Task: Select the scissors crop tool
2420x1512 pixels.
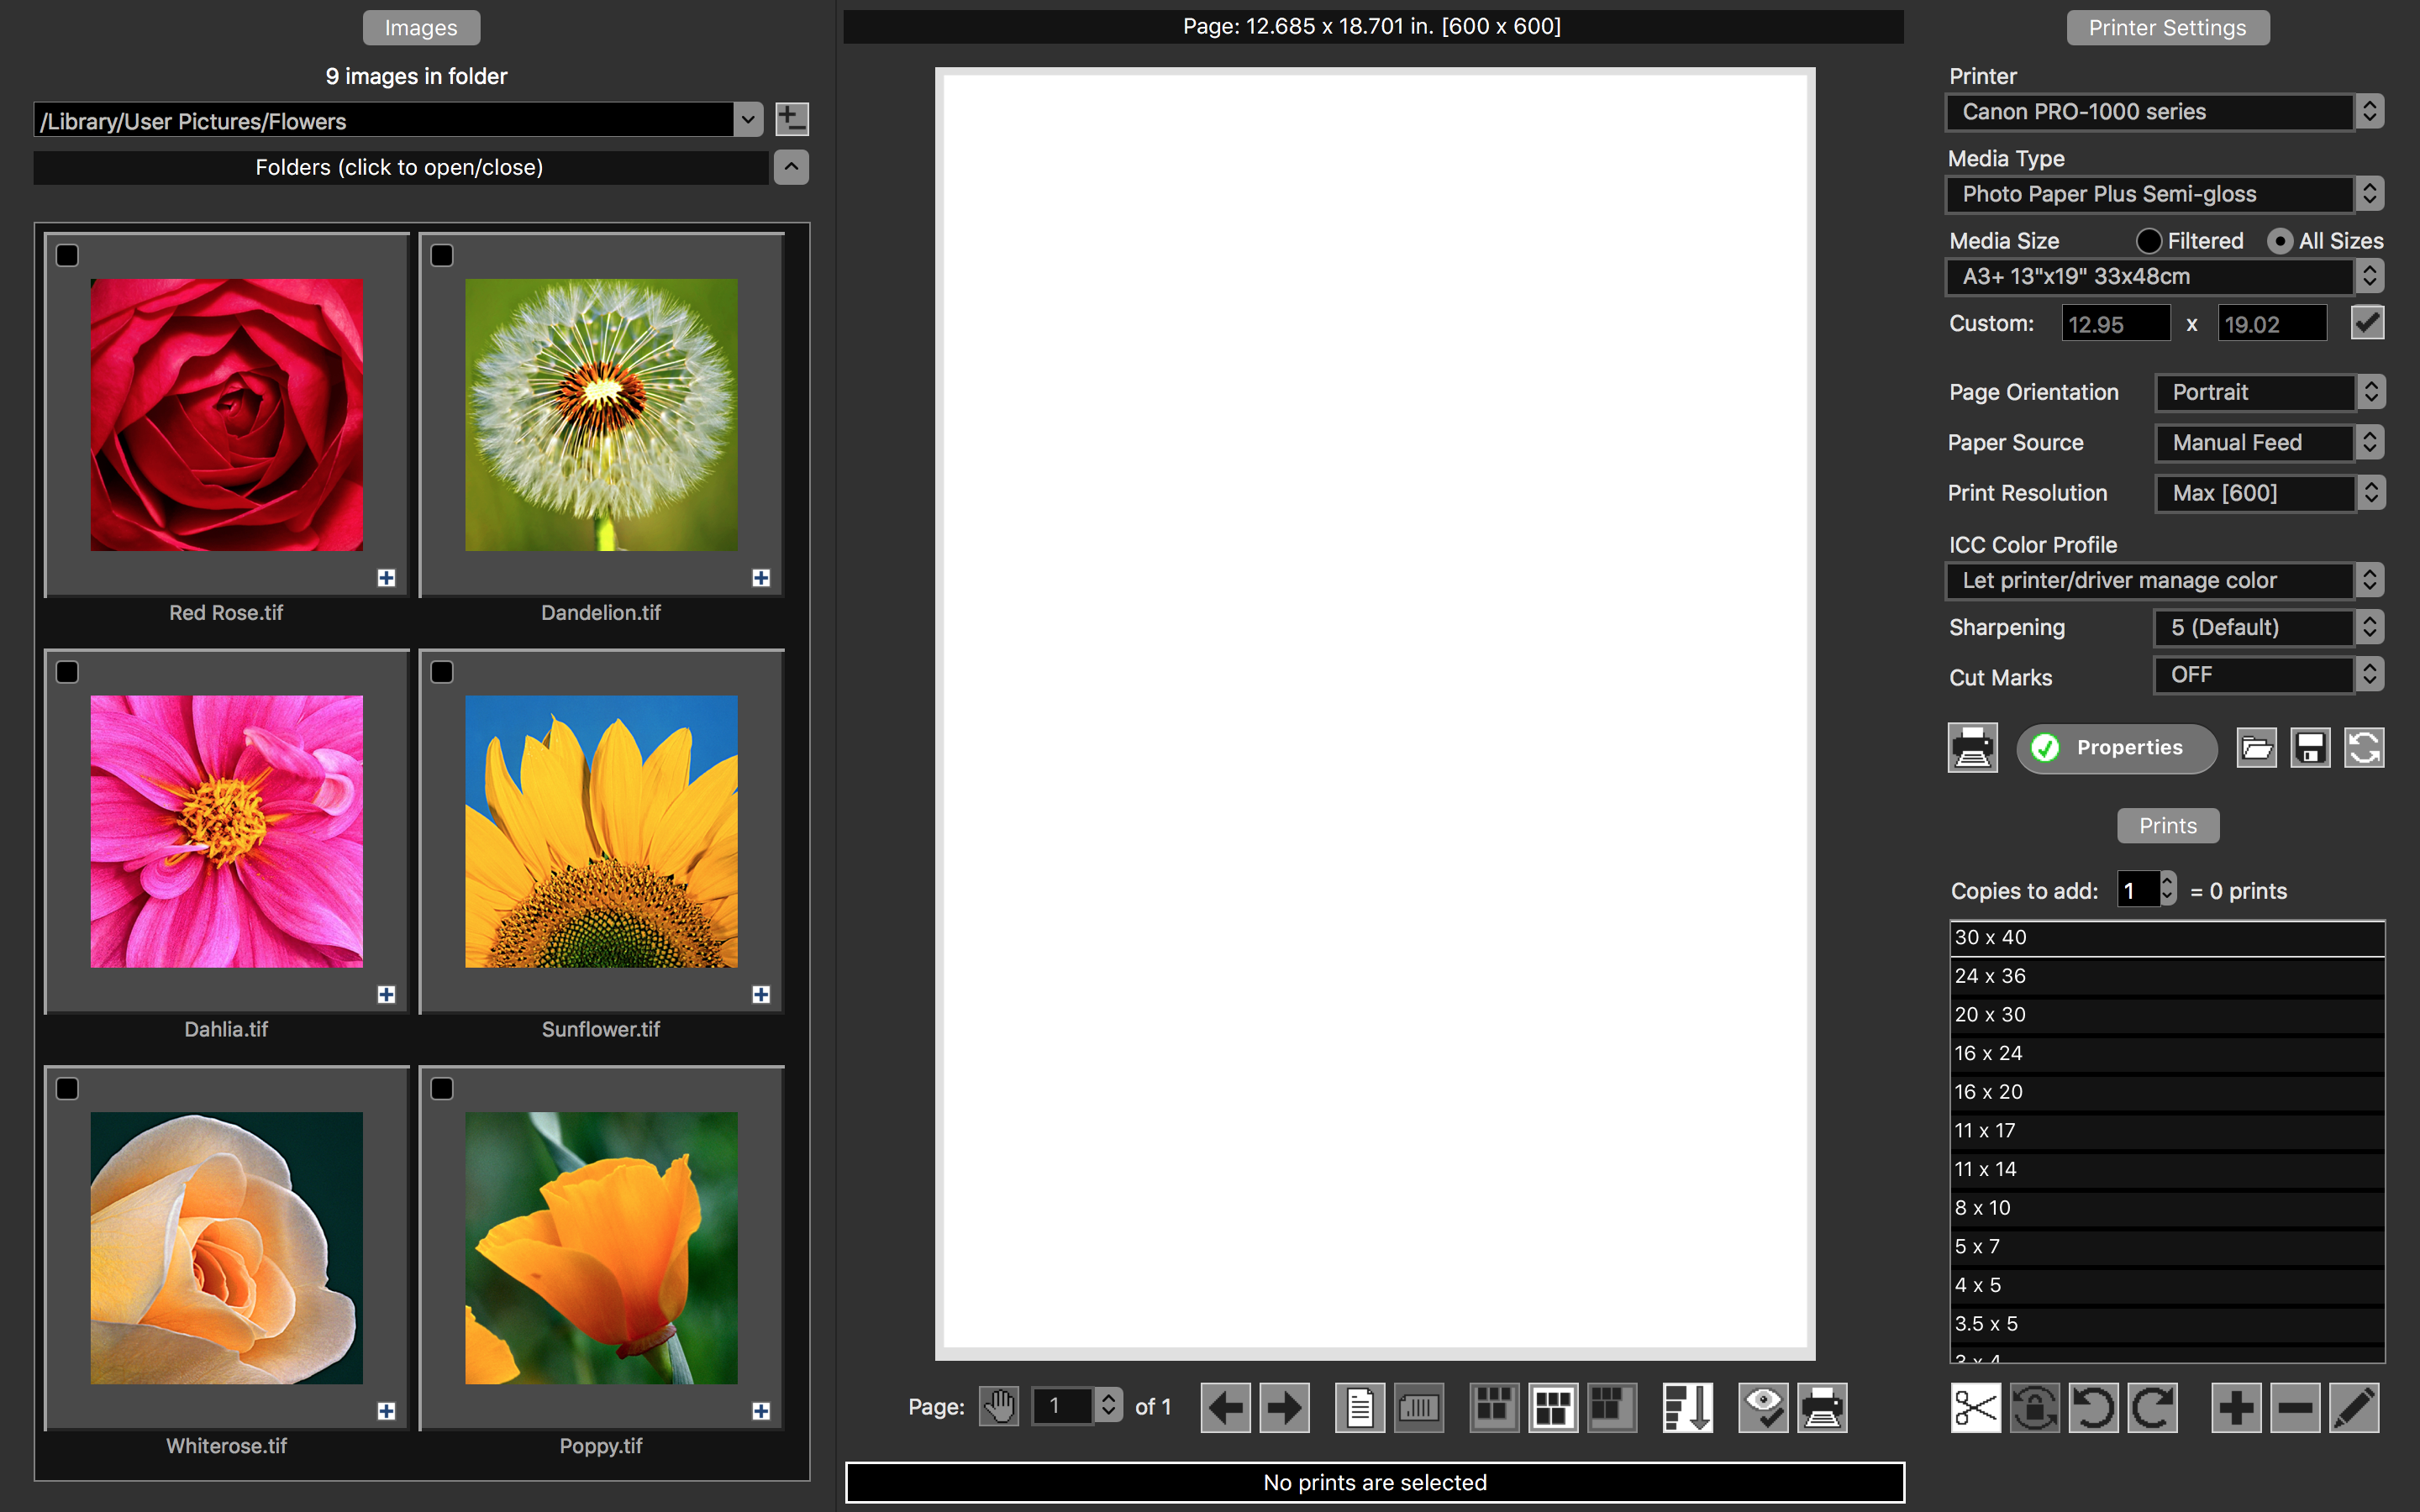Action: coord(1975,1407)
